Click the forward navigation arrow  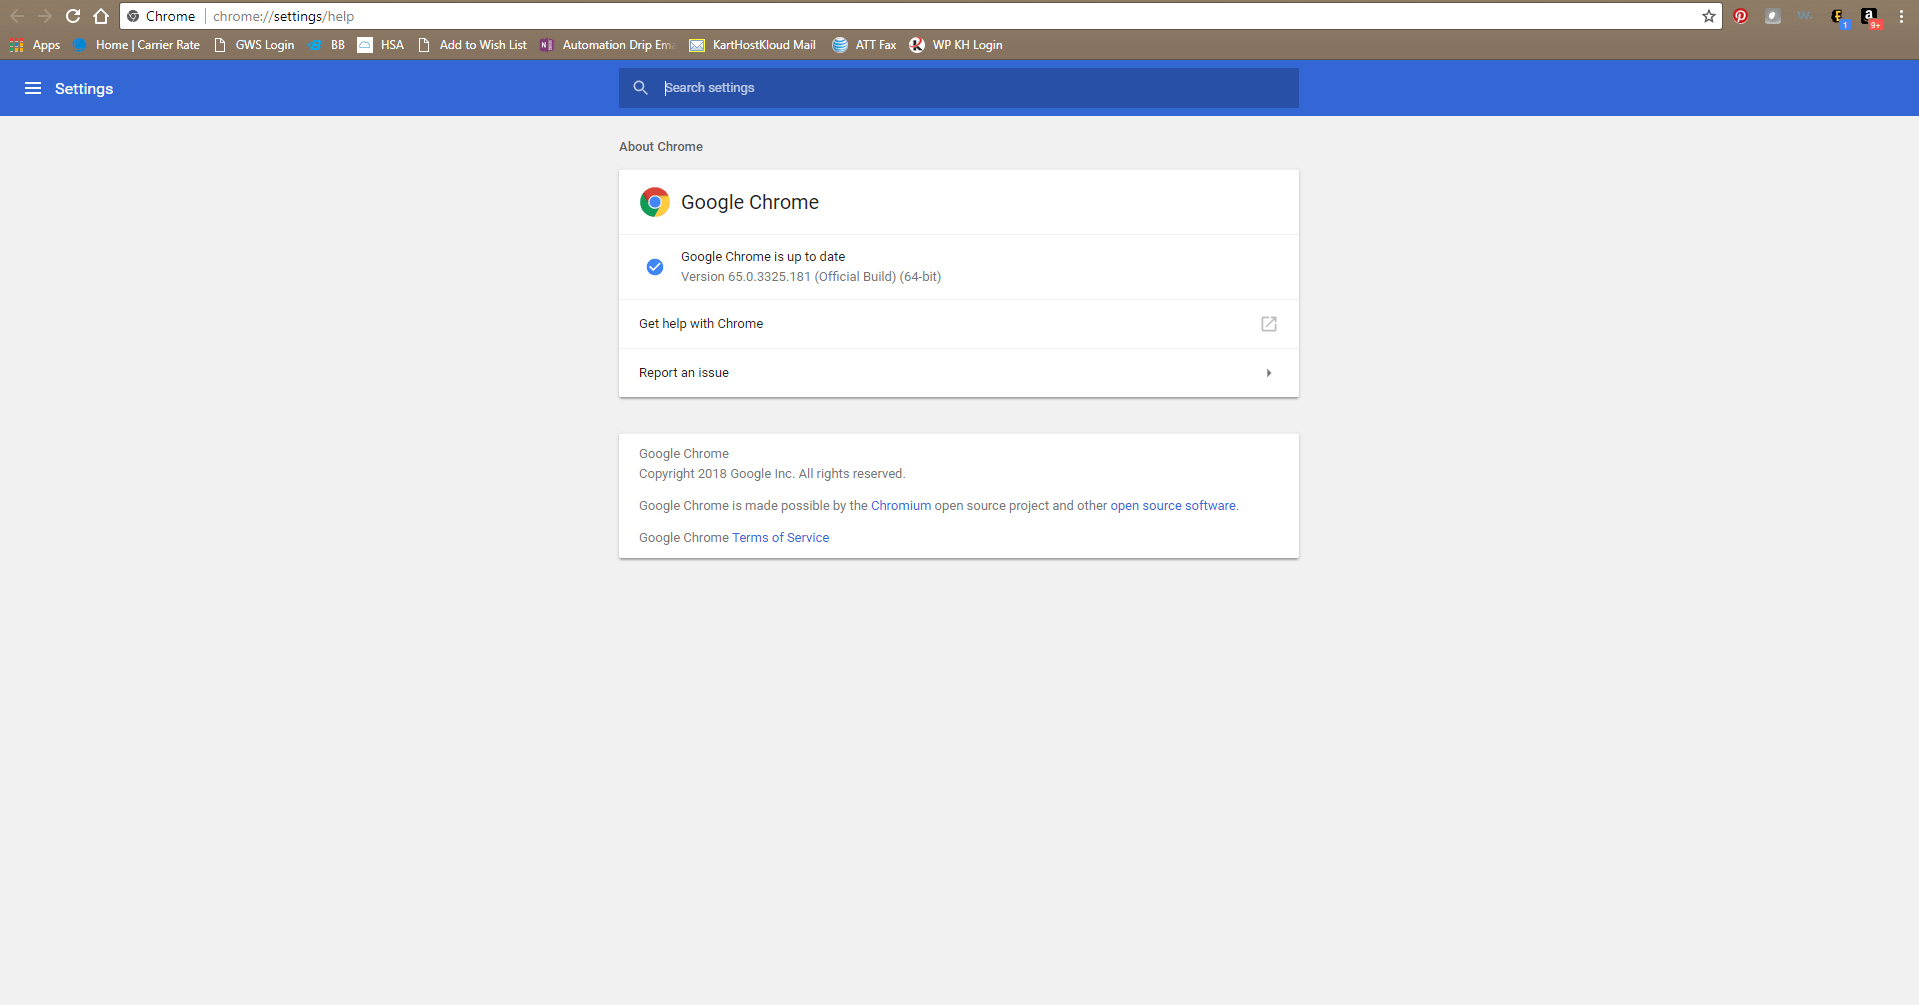point(45,16)
